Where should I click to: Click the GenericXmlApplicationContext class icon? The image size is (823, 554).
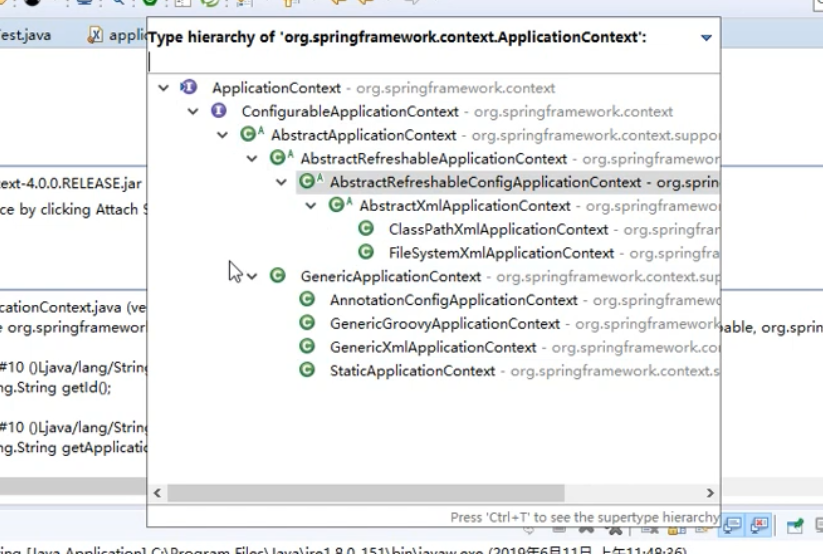click(x=307, y=346)
